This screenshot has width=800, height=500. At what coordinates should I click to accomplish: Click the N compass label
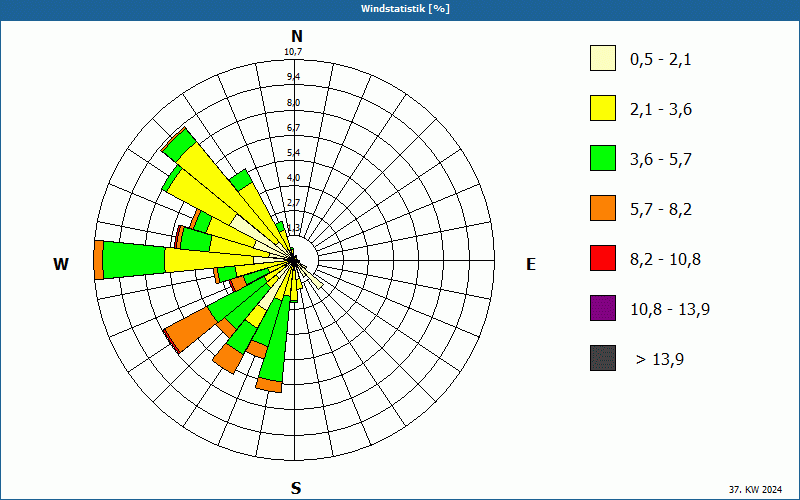[x=297, y=36]
